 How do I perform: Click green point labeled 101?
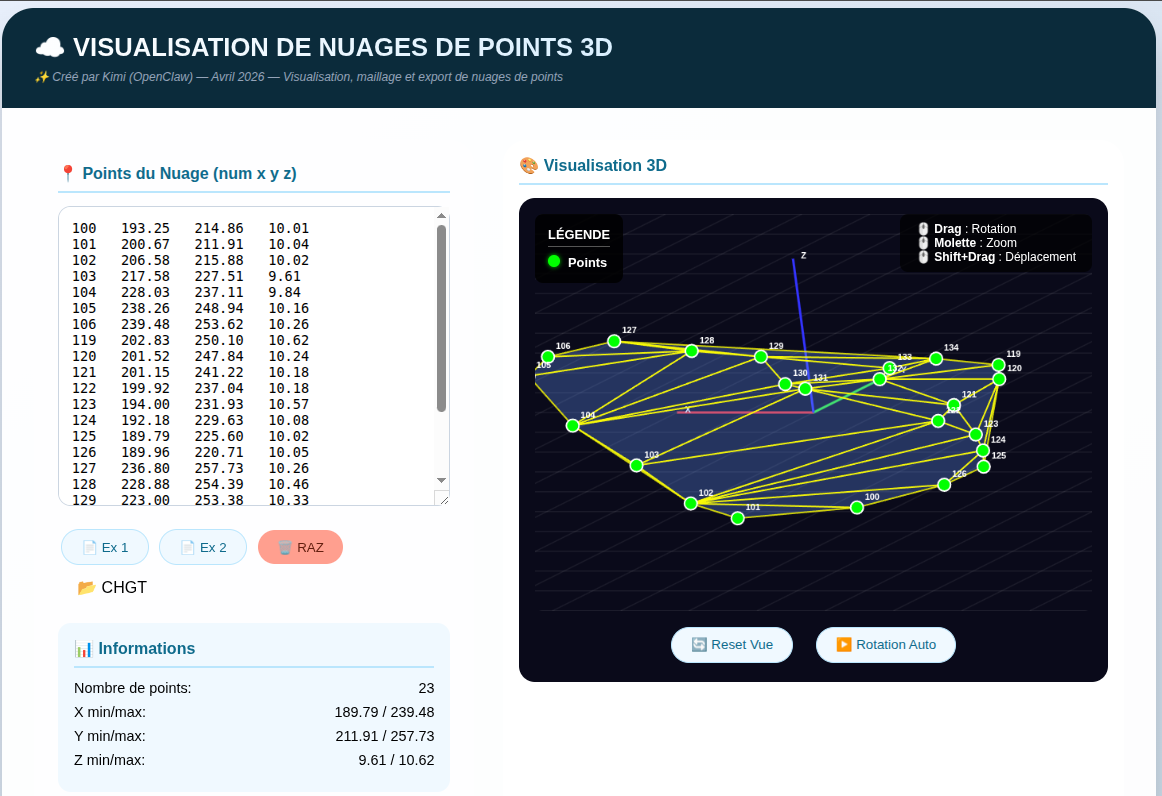(738, 518)
